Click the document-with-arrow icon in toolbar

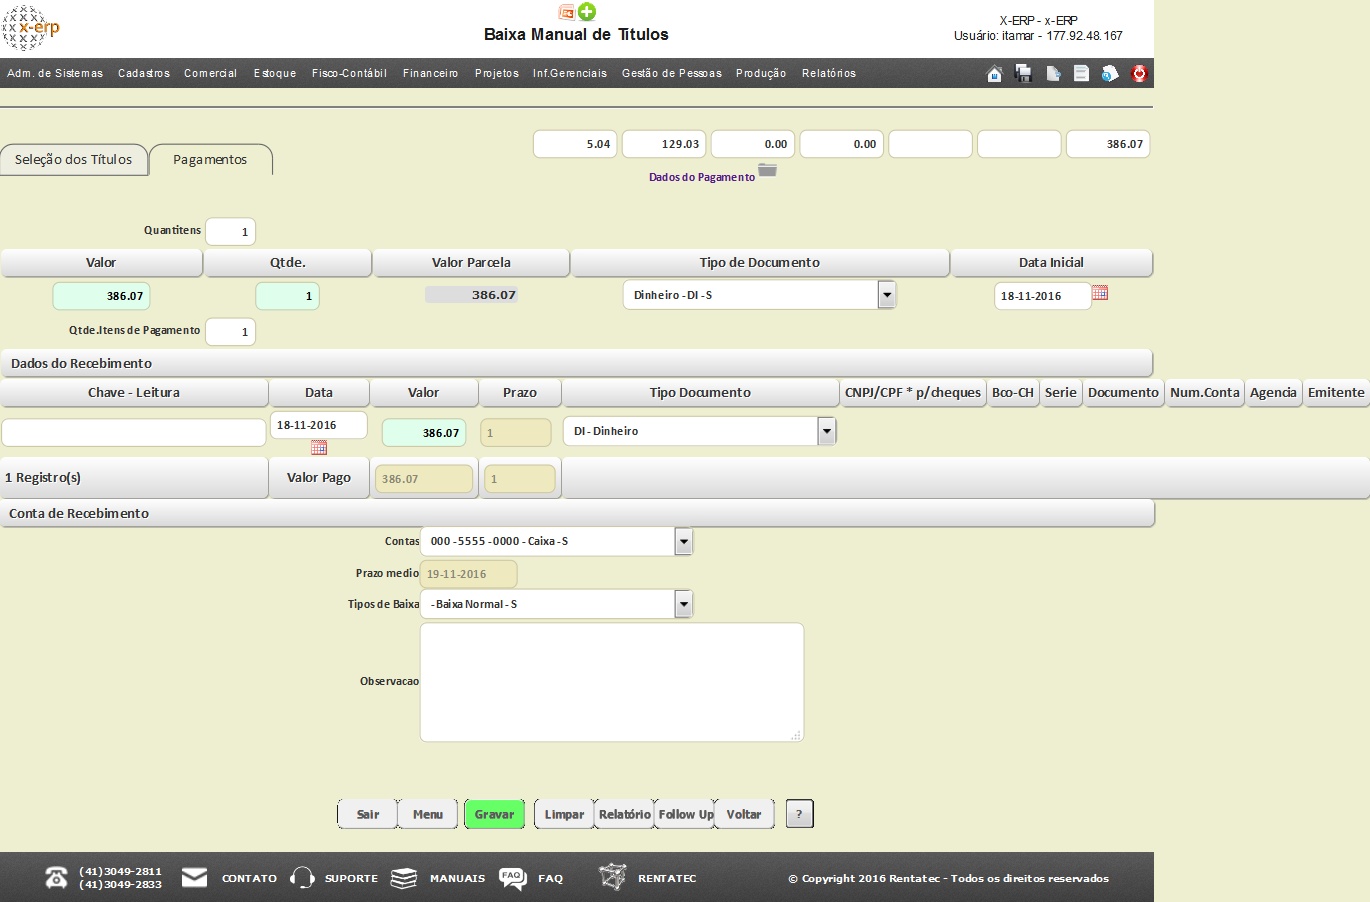[1052, 73]
